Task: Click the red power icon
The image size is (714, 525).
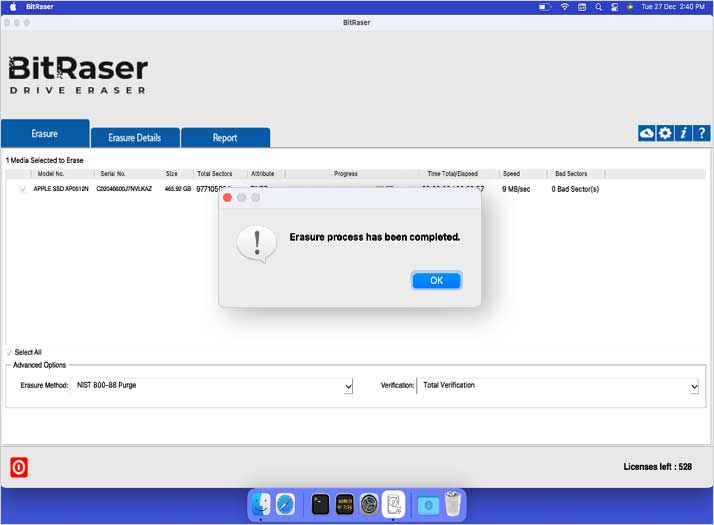Action: pyautogui.click(x=19, y=467)
